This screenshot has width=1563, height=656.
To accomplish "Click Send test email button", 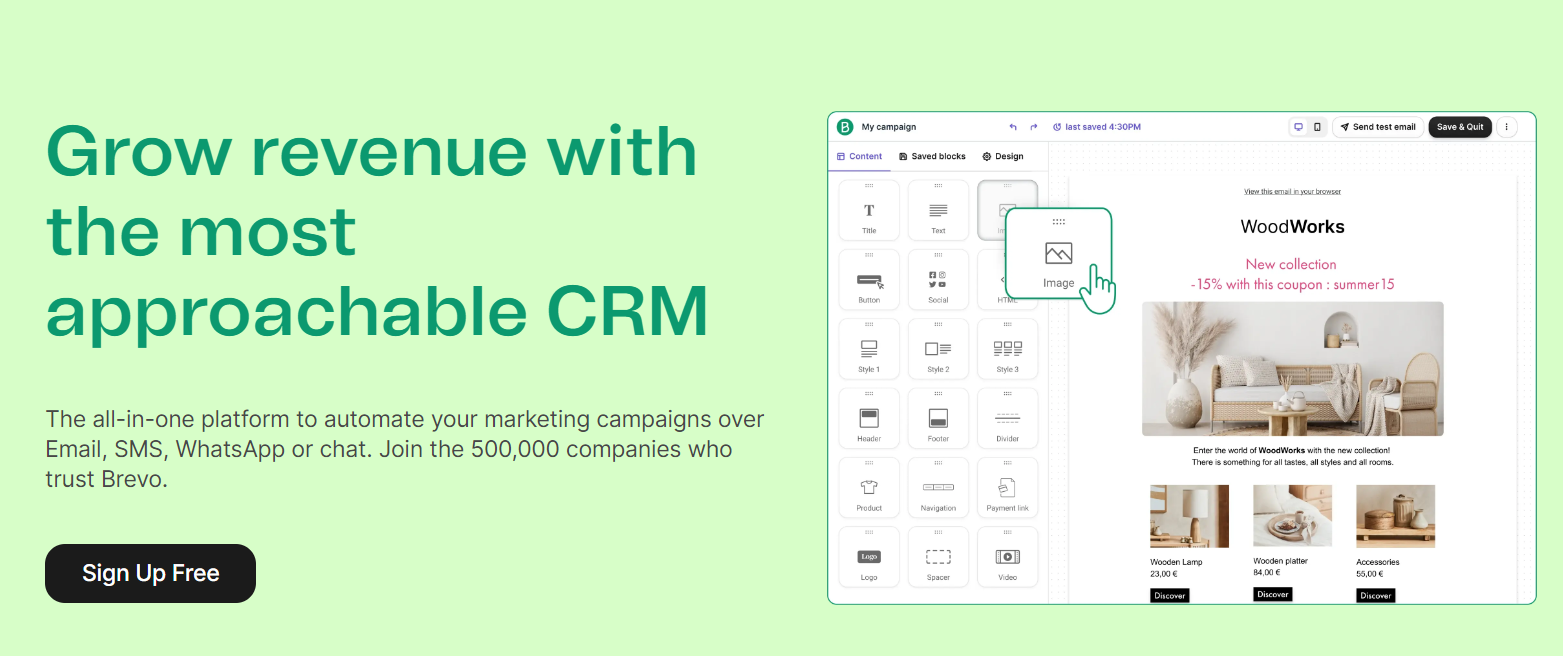I will (x=1378, y=127).
